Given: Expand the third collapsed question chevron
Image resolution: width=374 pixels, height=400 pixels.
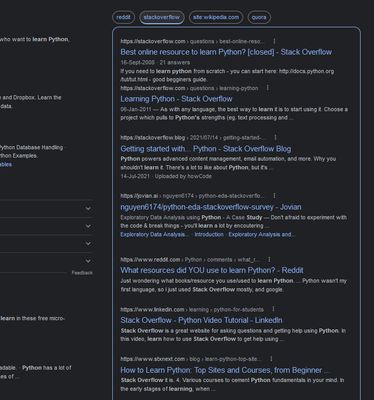Looking at the screenshot, I should point(88,244).
